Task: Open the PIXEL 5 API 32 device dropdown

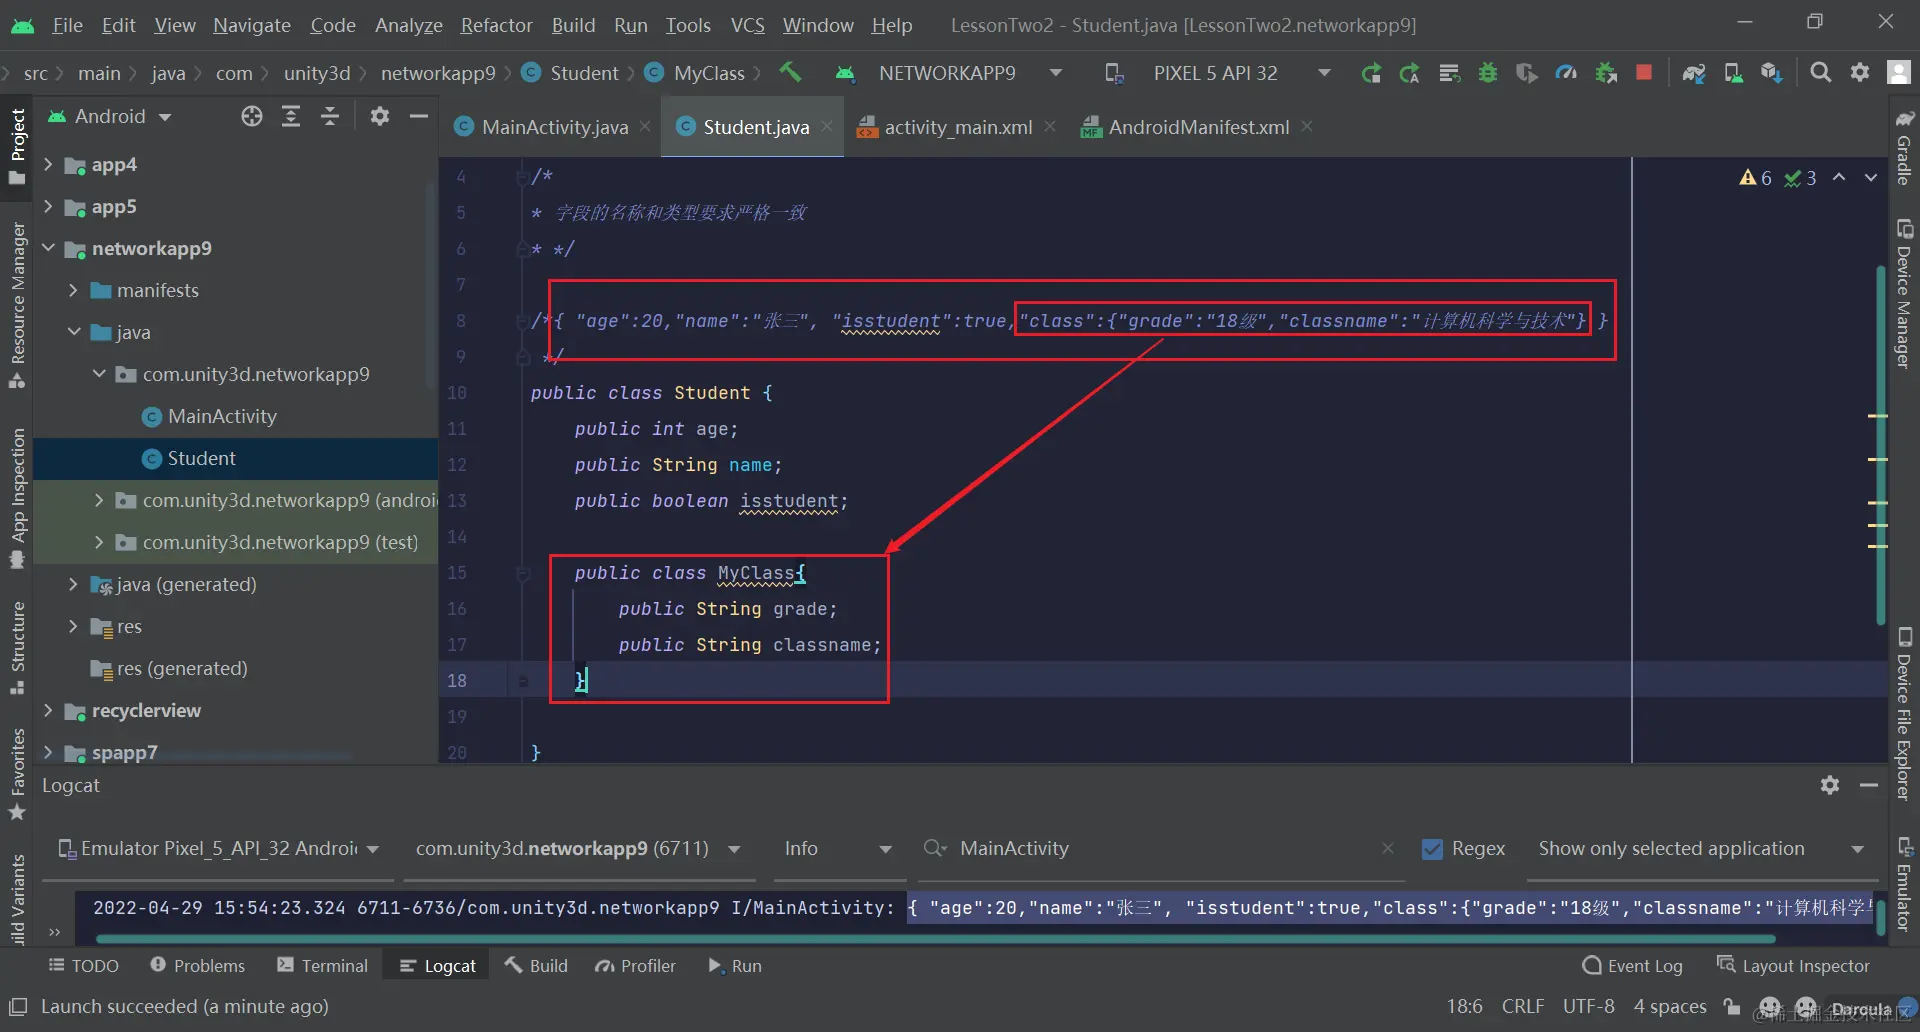Action: click(1217, 73)
